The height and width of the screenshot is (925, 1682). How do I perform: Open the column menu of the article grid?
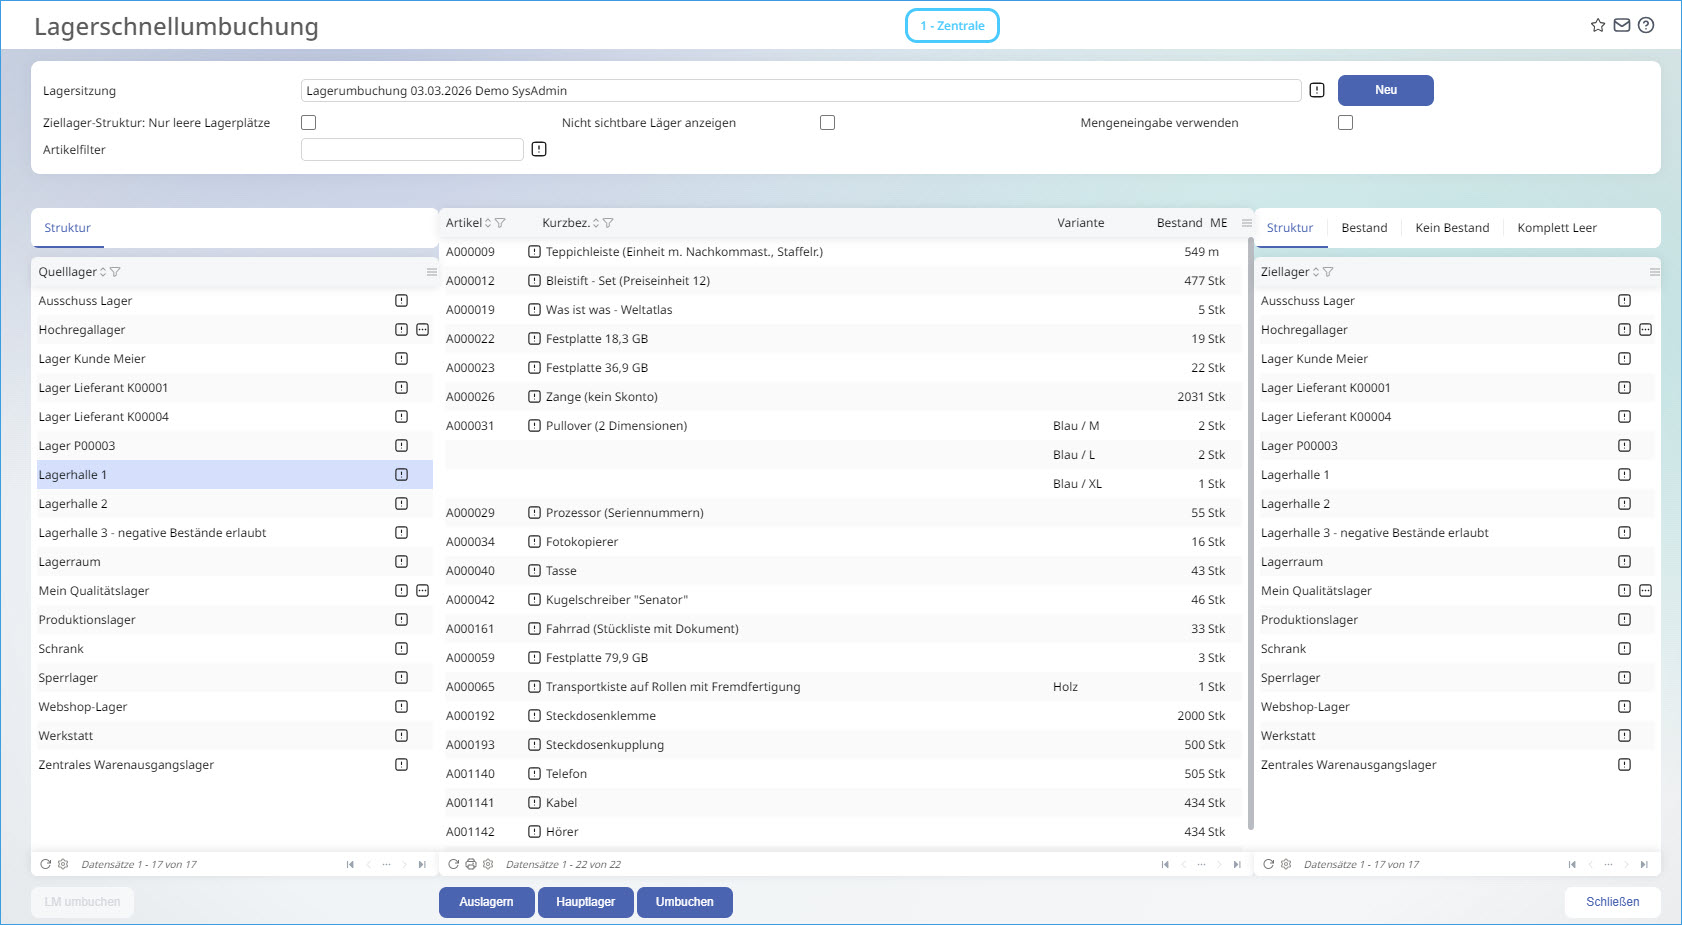click(x=1246, y=223)
